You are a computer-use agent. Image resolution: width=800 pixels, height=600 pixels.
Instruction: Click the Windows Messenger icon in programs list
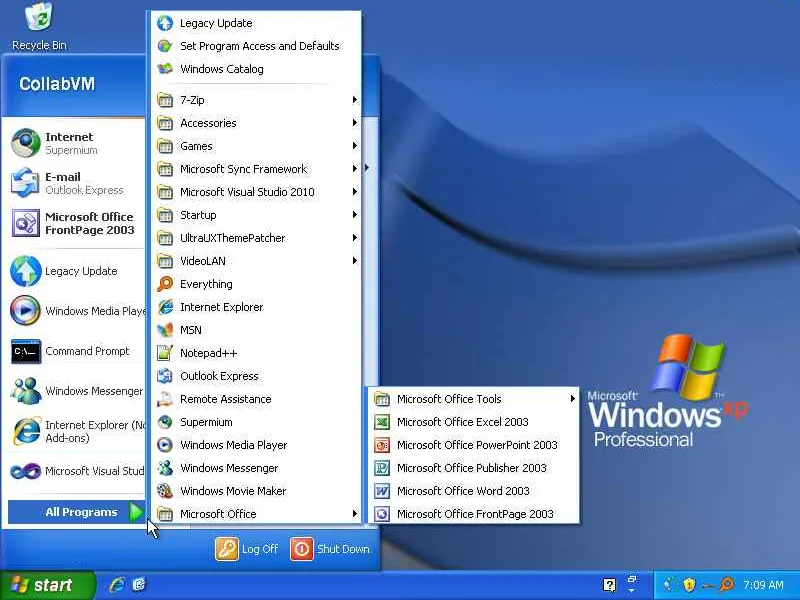tap(165, 468)
